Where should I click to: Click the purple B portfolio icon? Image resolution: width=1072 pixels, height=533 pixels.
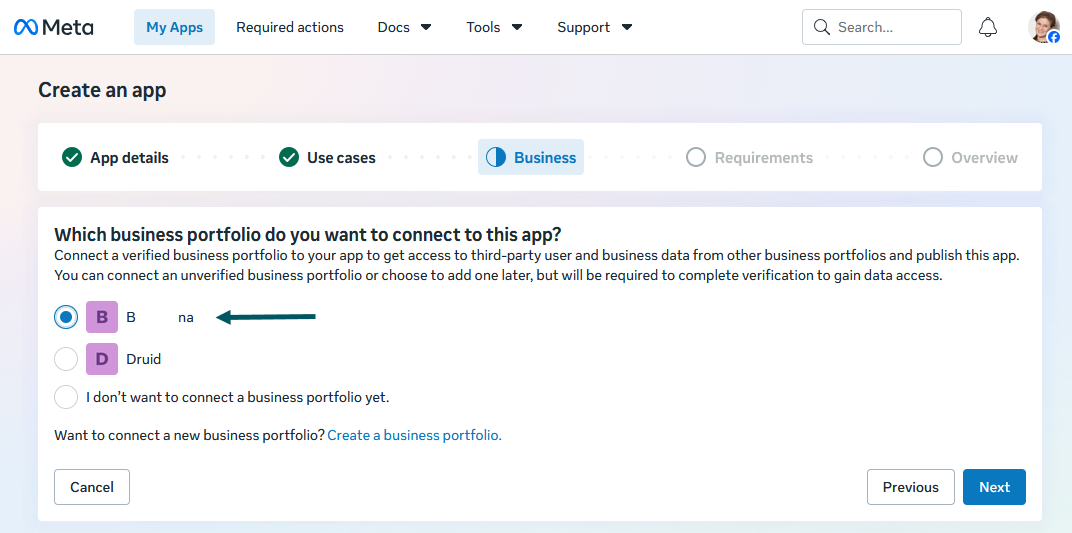(102, 317)
